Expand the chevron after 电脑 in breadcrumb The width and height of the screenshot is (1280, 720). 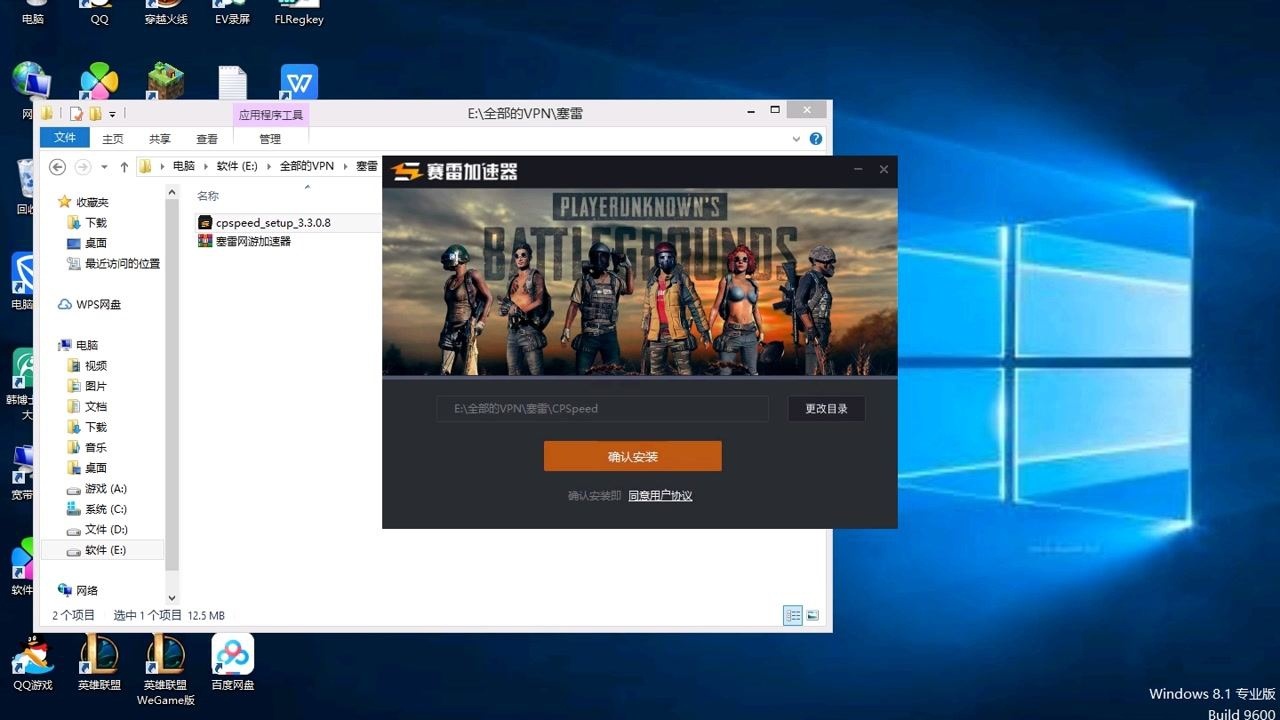208,166
